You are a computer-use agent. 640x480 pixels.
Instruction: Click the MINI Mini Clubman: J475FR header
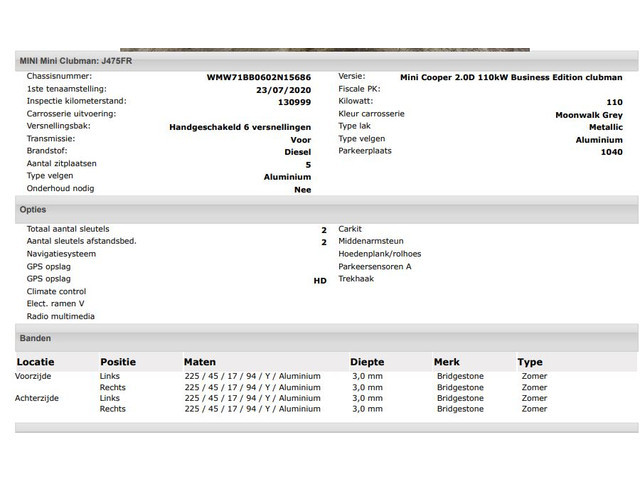(x=76, y=61)
